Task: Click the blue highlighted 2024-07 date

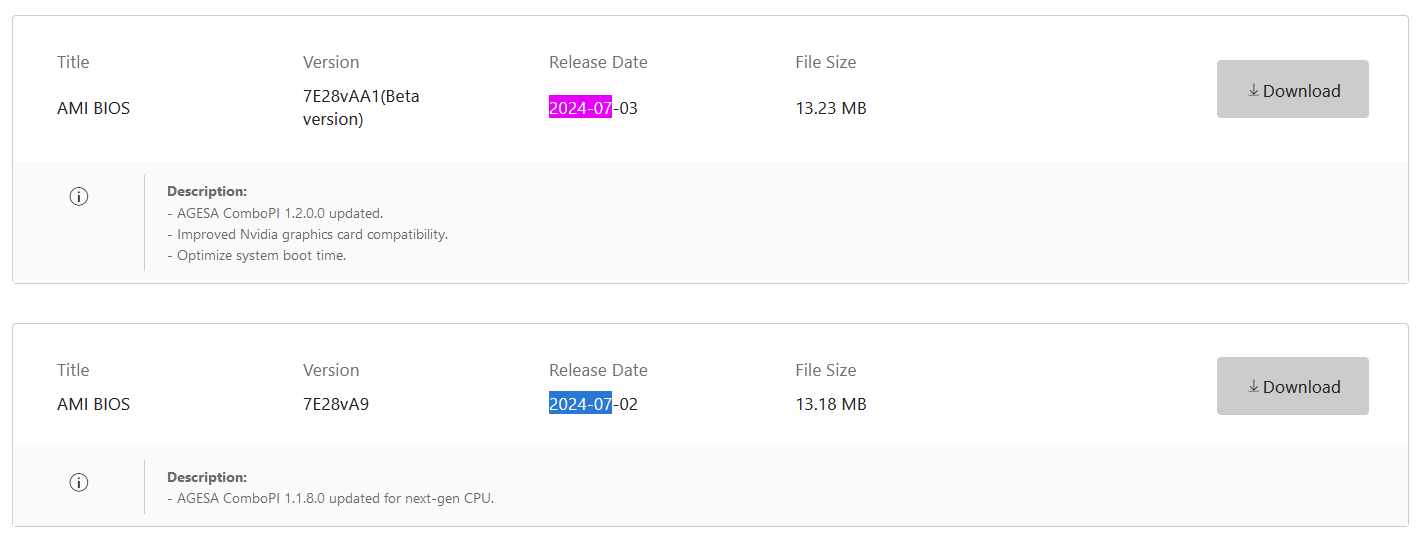Action: (580, 404)
